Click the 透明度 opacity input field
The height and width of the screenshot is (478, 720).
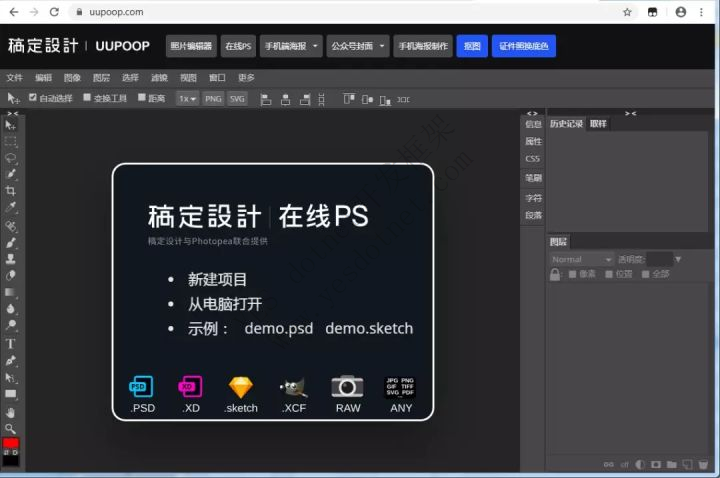click(x=659, y=259)
